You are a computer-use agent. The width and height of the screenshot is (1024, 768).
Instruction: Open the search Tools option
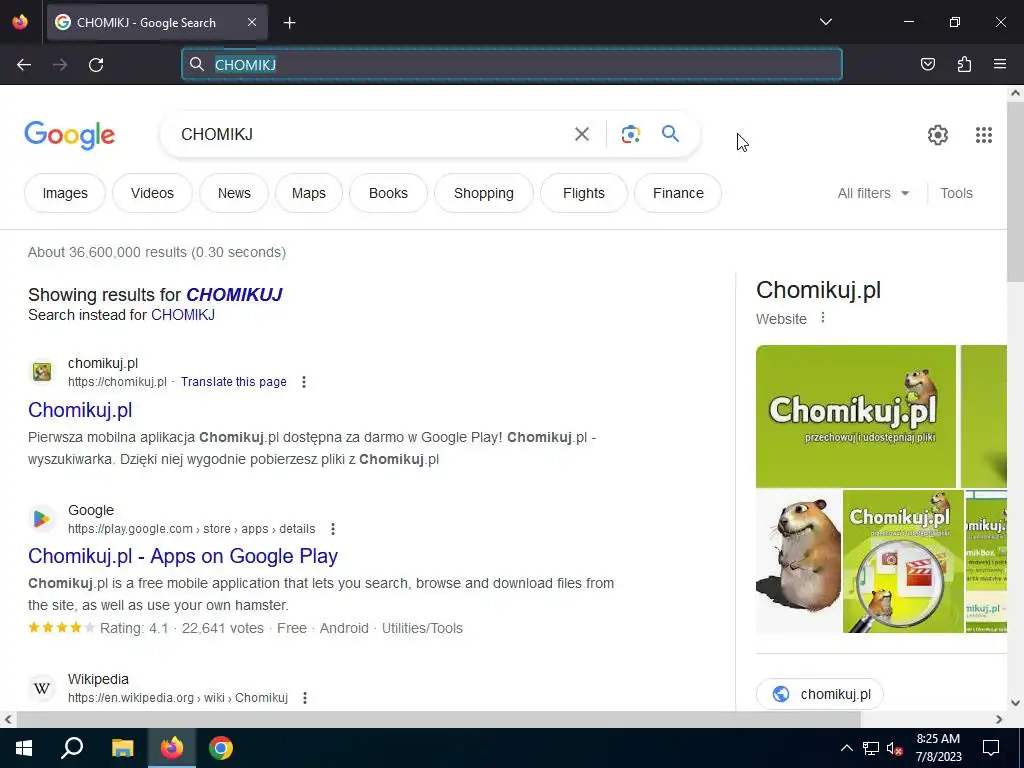pyautogui.click(x=956, y=193)
